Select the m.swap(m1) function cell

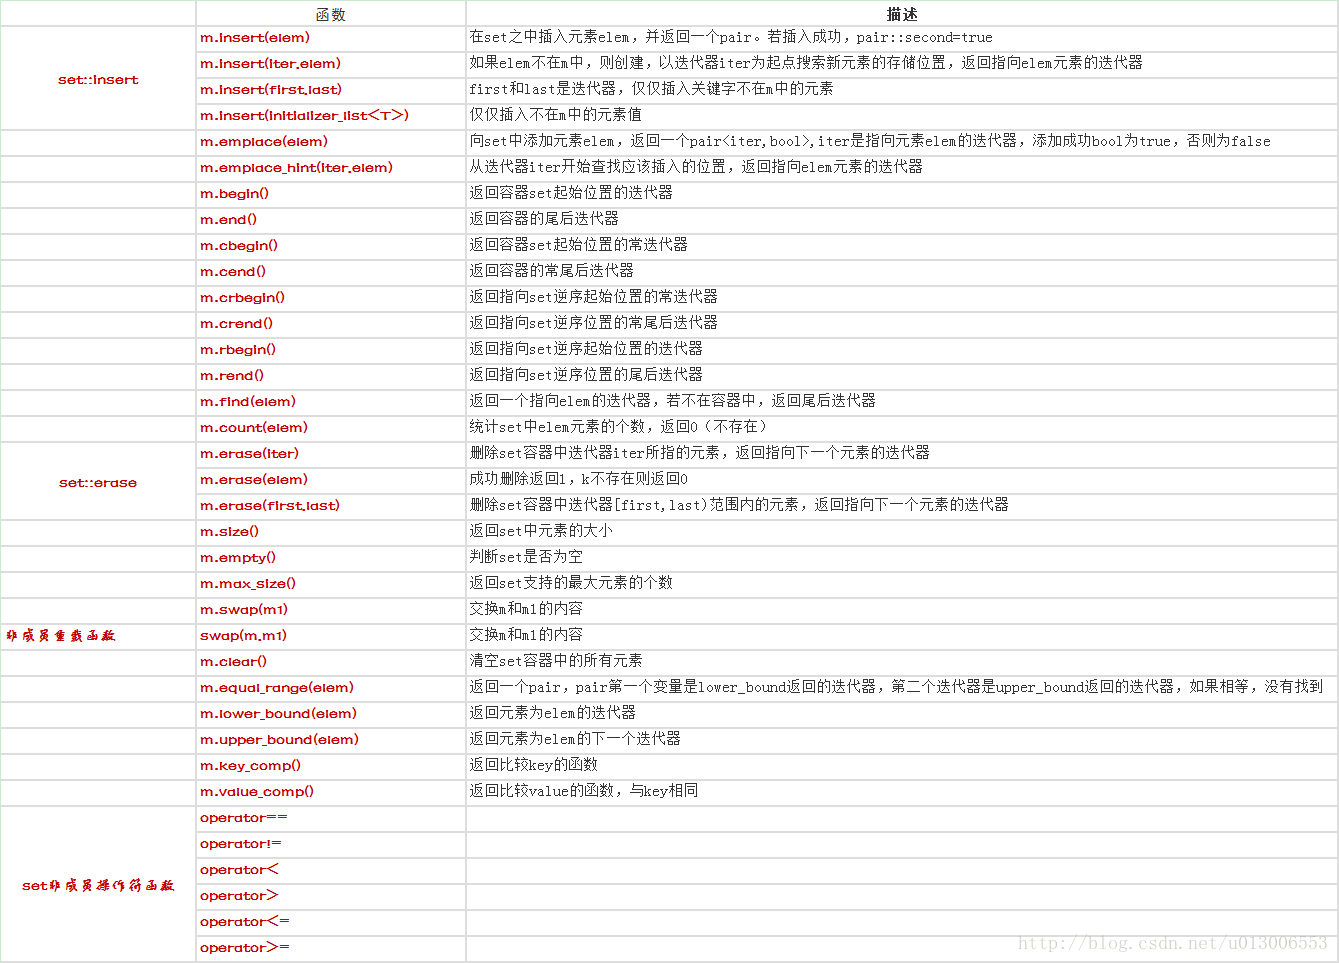(x=331, y=610)
